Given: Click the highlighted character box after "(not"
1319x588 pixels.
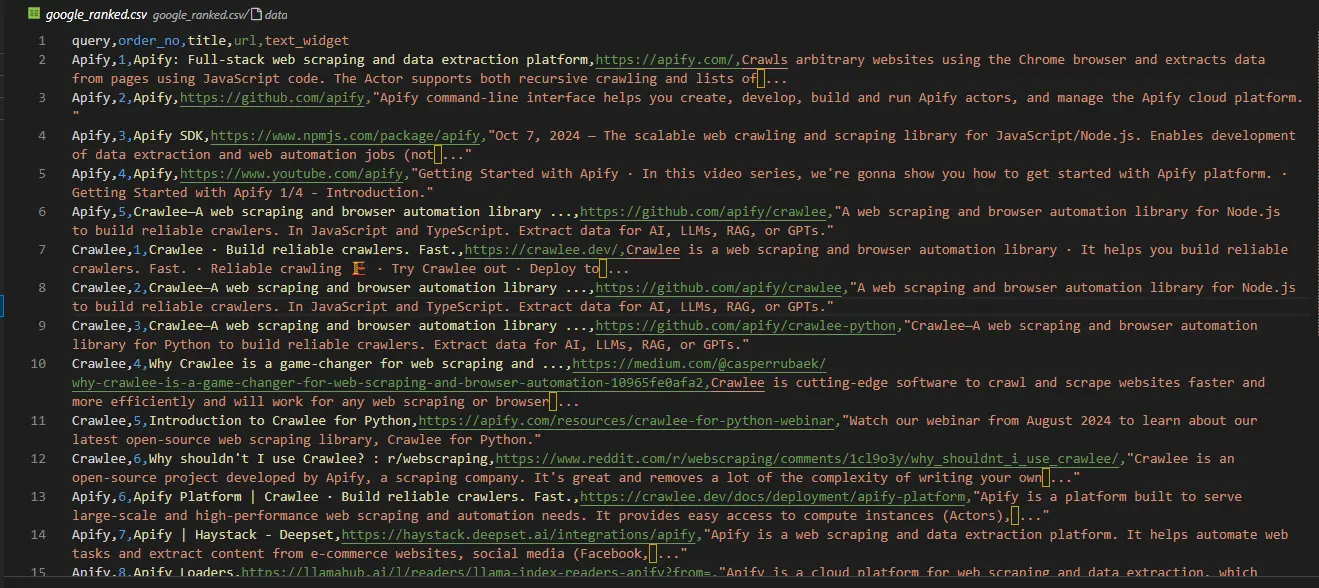Looking at the screenshot, I should tap(437, 155).
